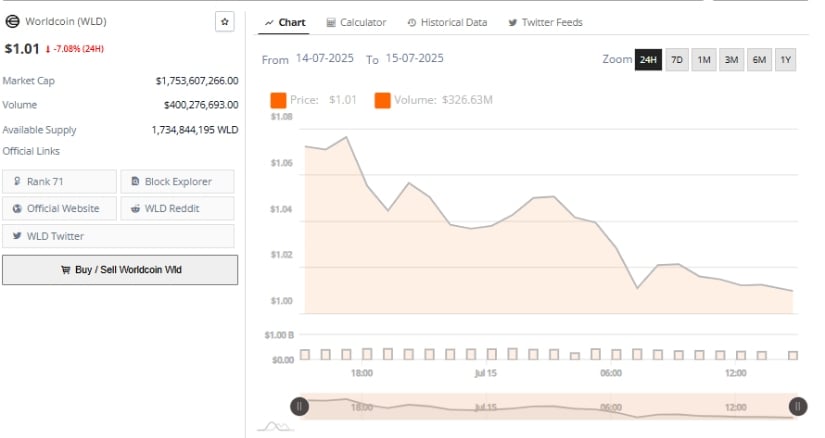Click the Block Explorer document icon
The height and width of the screenshot is (438, 825).
point(135,182)
